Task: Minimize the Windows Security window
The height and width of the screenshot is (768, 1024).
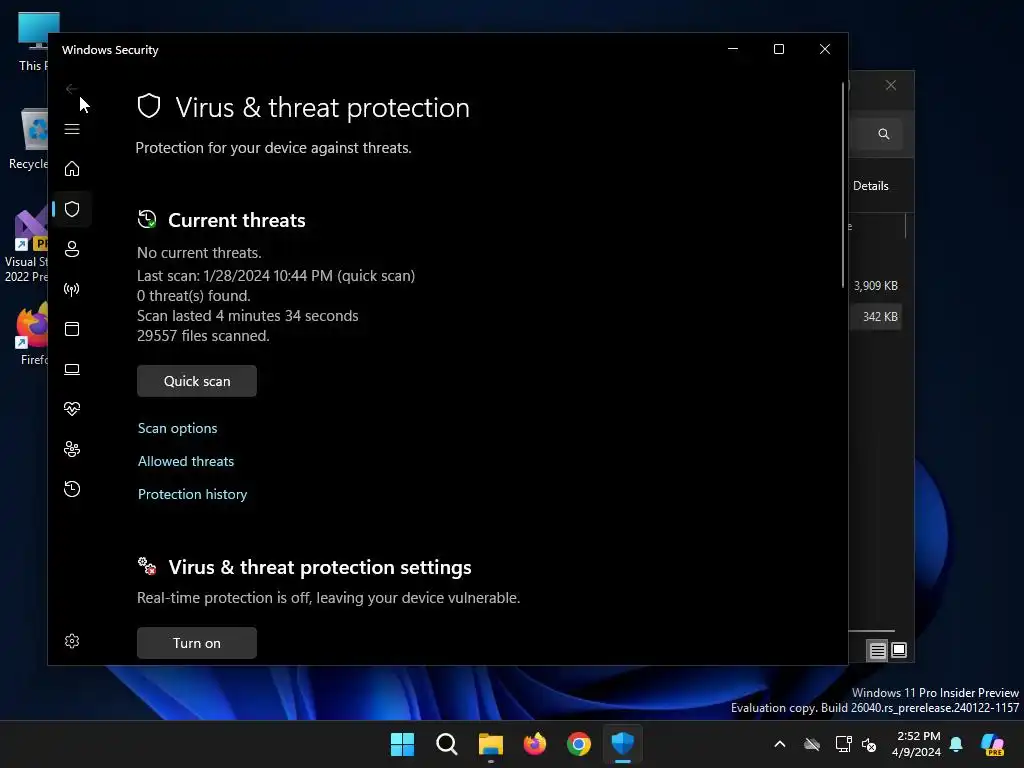Action: pyautogui.click(x=733, y=50)
